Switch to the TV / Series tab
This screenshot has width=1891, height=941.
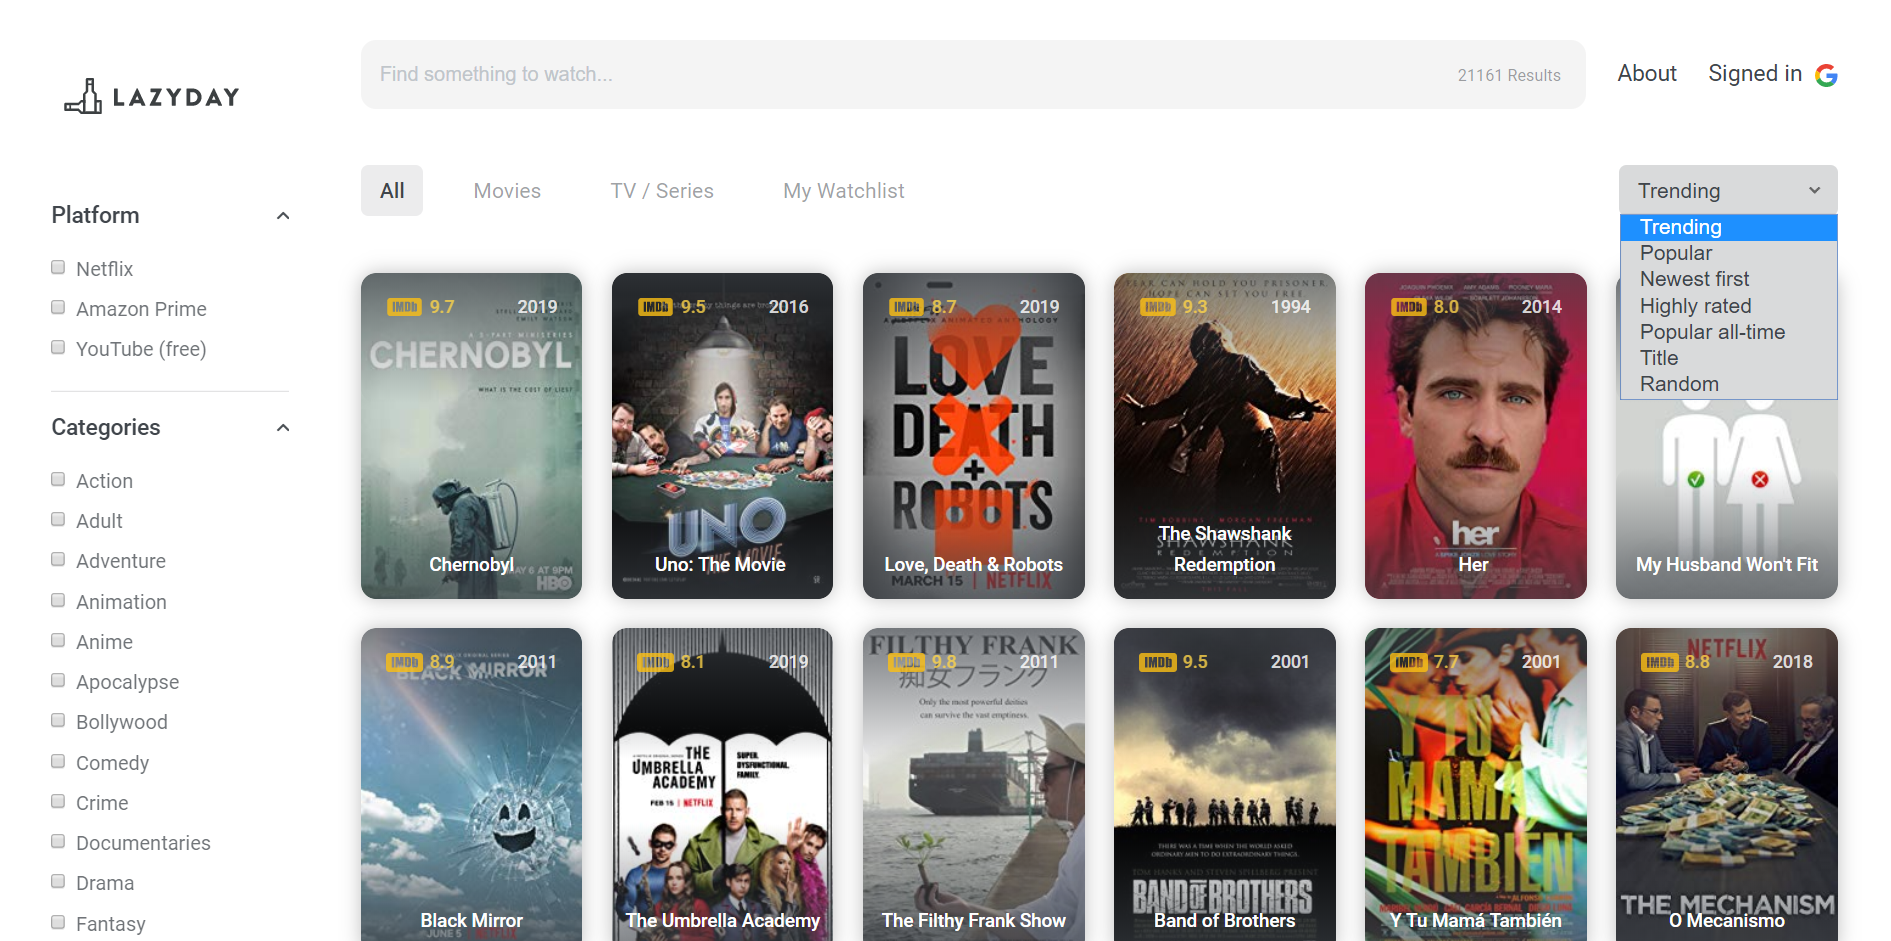pos(662,190)
